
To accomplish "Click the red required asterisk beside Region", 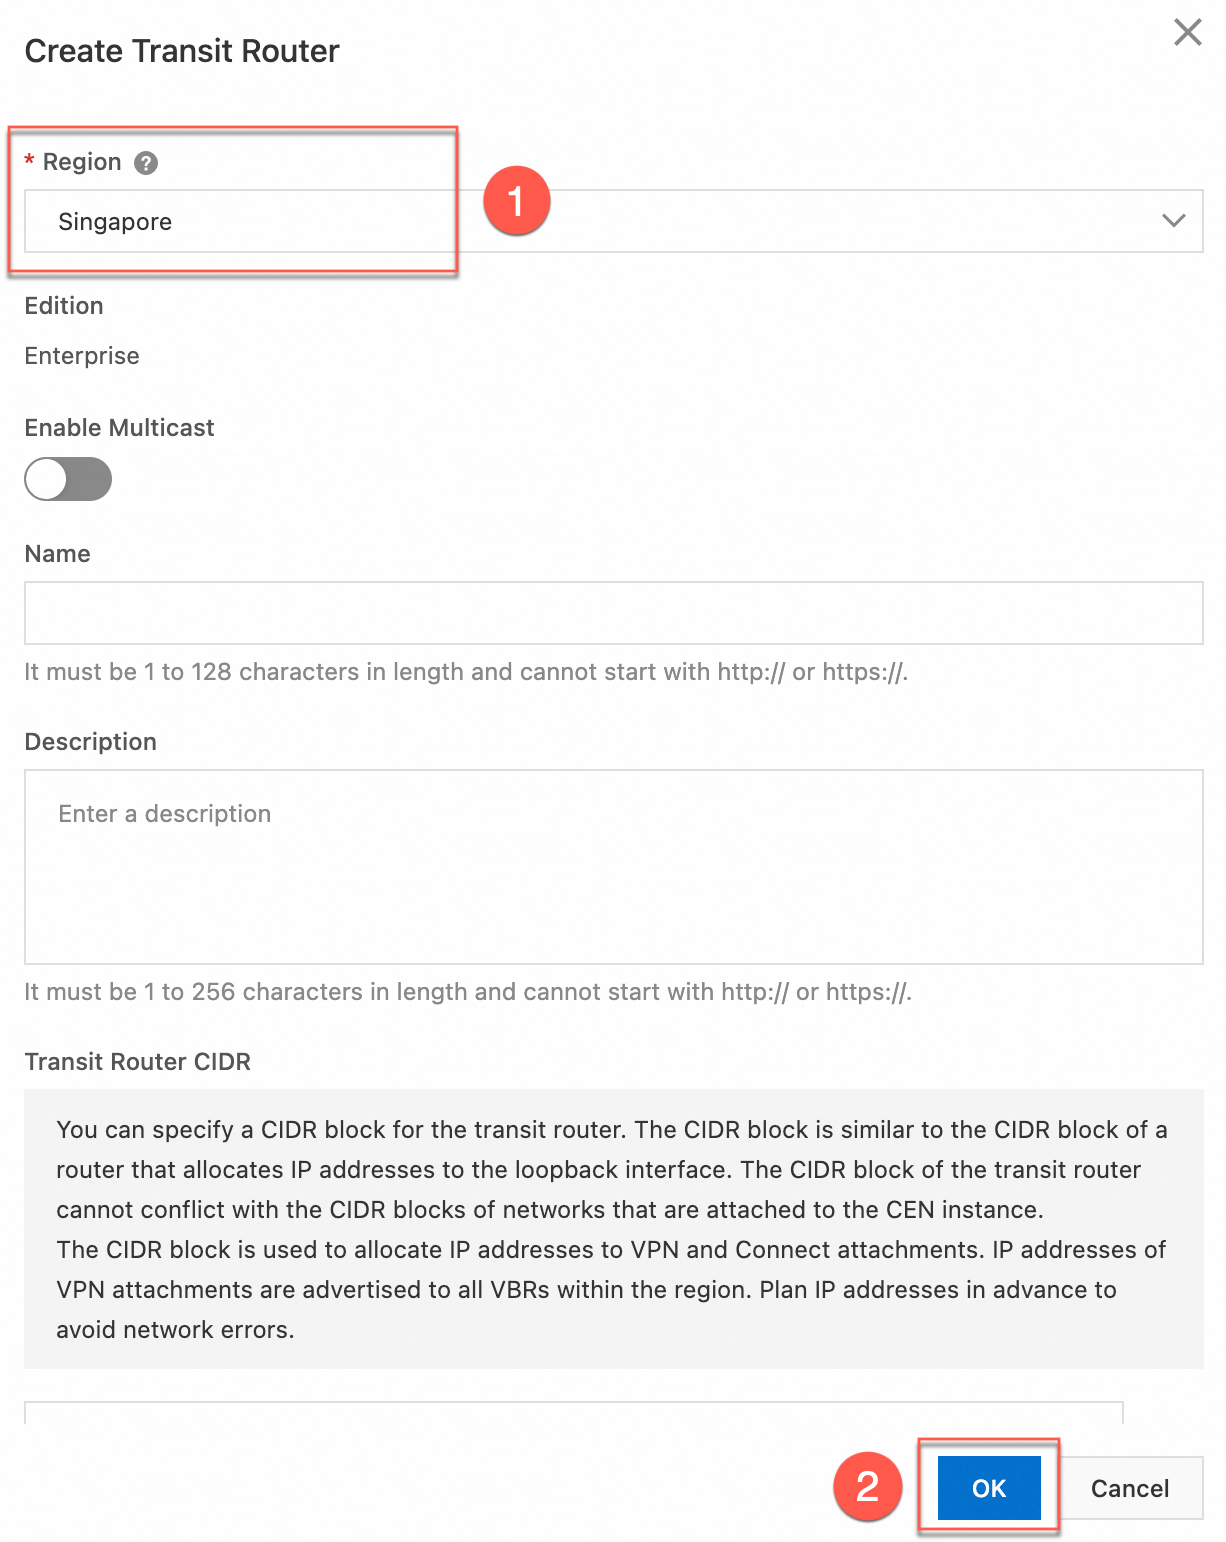I will [x=30, y=162].
